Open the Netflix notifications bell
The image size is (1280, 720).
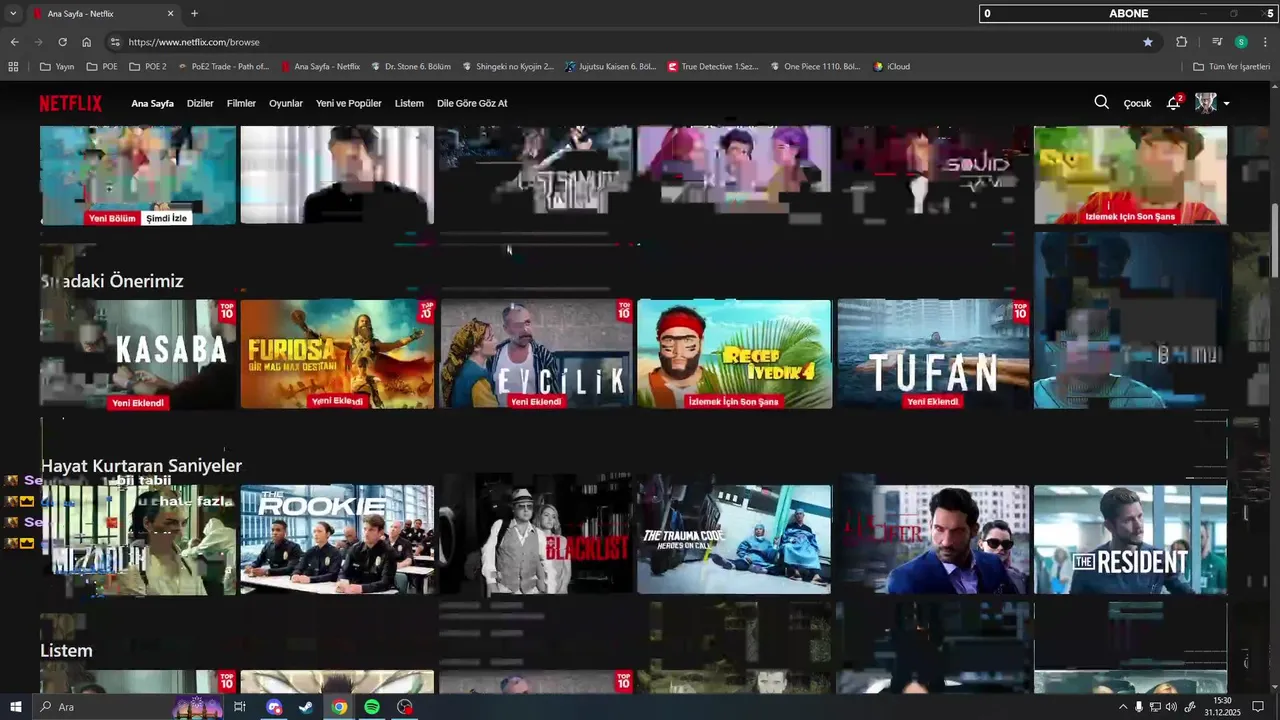1174,102
